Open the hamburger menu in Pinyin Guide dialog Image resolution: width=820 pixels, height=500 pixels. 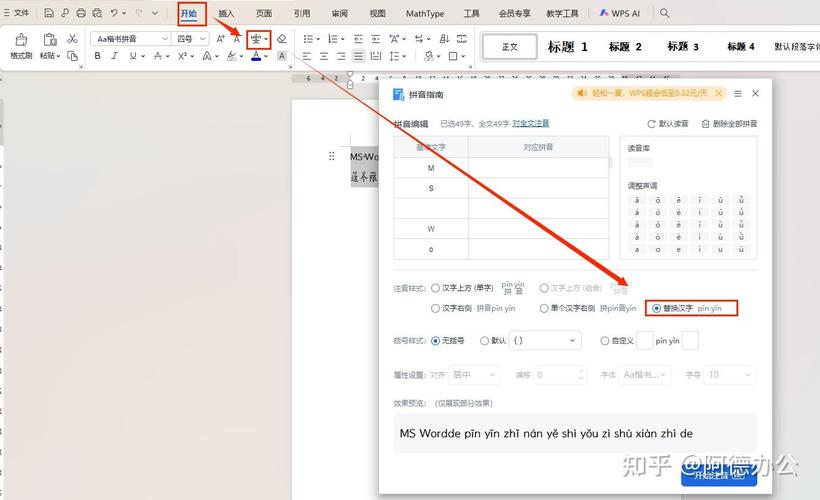point(738,94)
